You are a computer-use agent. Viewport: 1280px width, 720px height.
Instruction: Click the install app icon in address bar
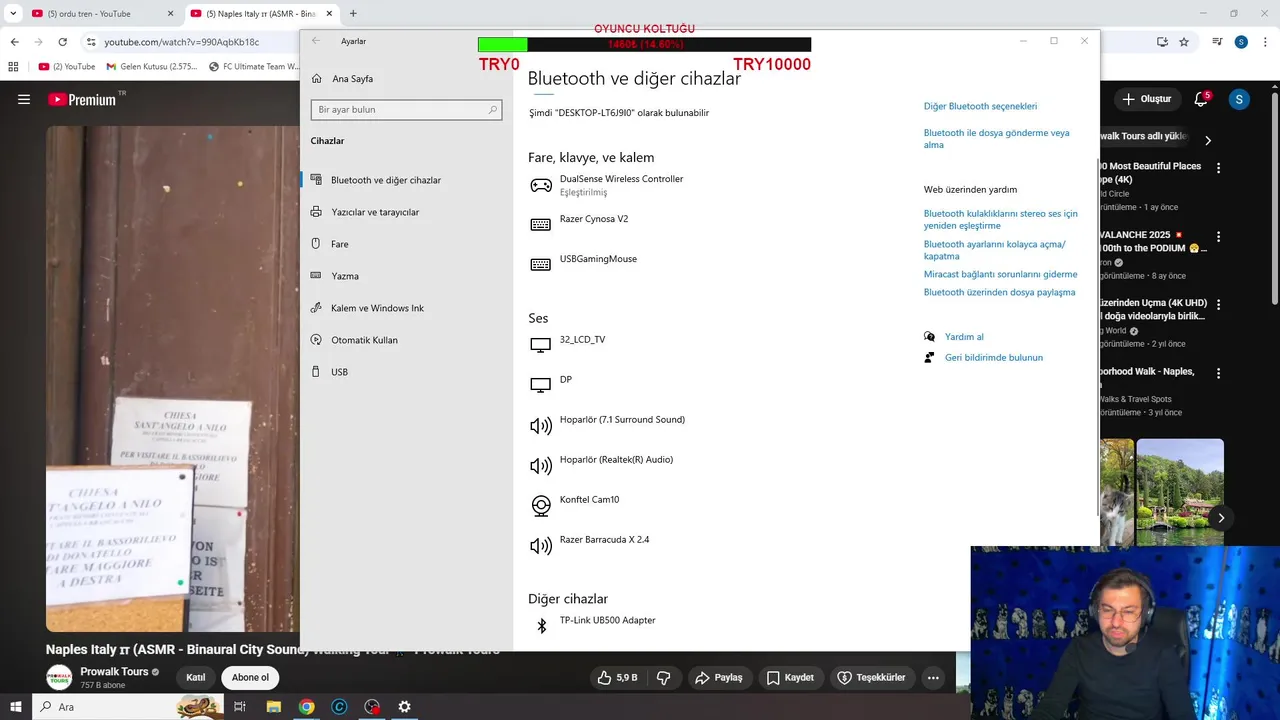[x=1162, y=42]
